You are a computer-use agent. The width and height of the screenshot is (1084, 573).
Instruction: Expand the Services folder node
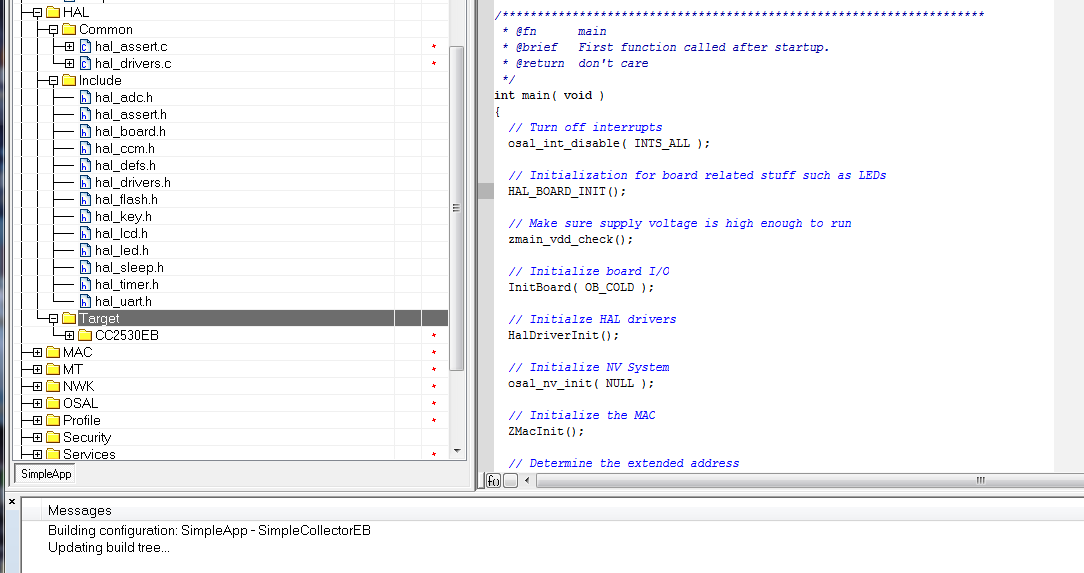click(x=37, y=454)
